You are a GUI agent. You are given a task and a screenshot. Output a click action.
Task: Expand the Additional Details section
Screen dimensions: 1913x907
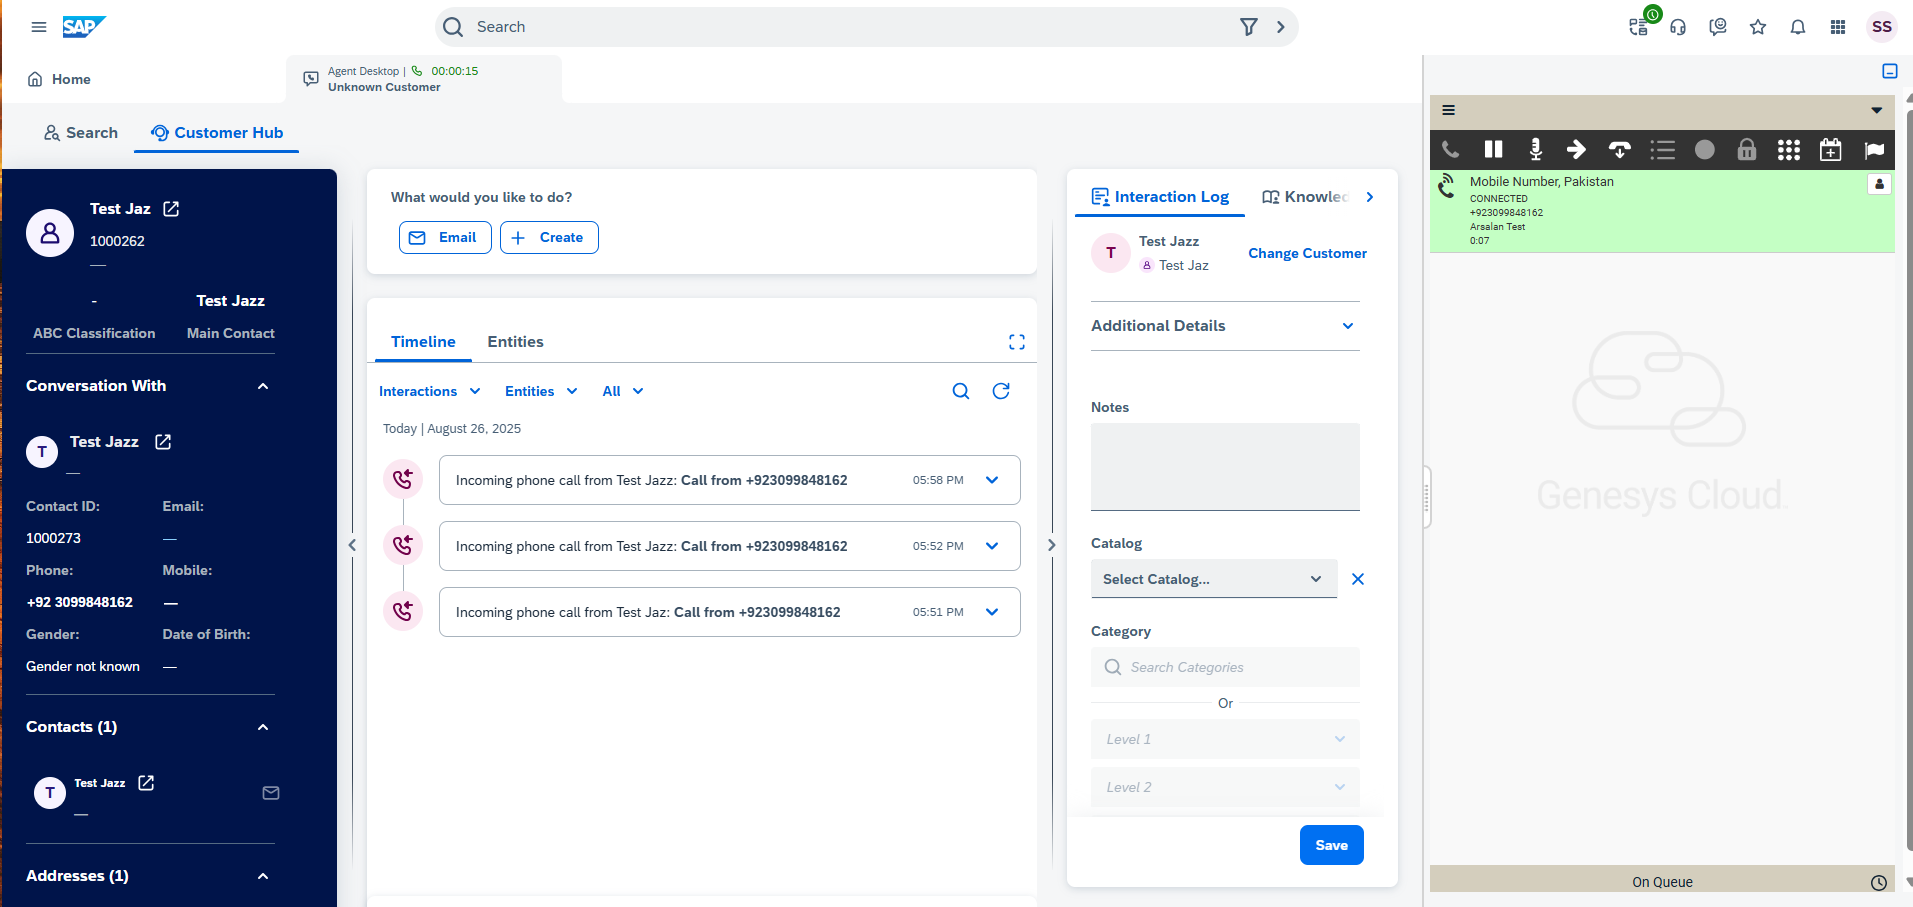point(1347,326)
